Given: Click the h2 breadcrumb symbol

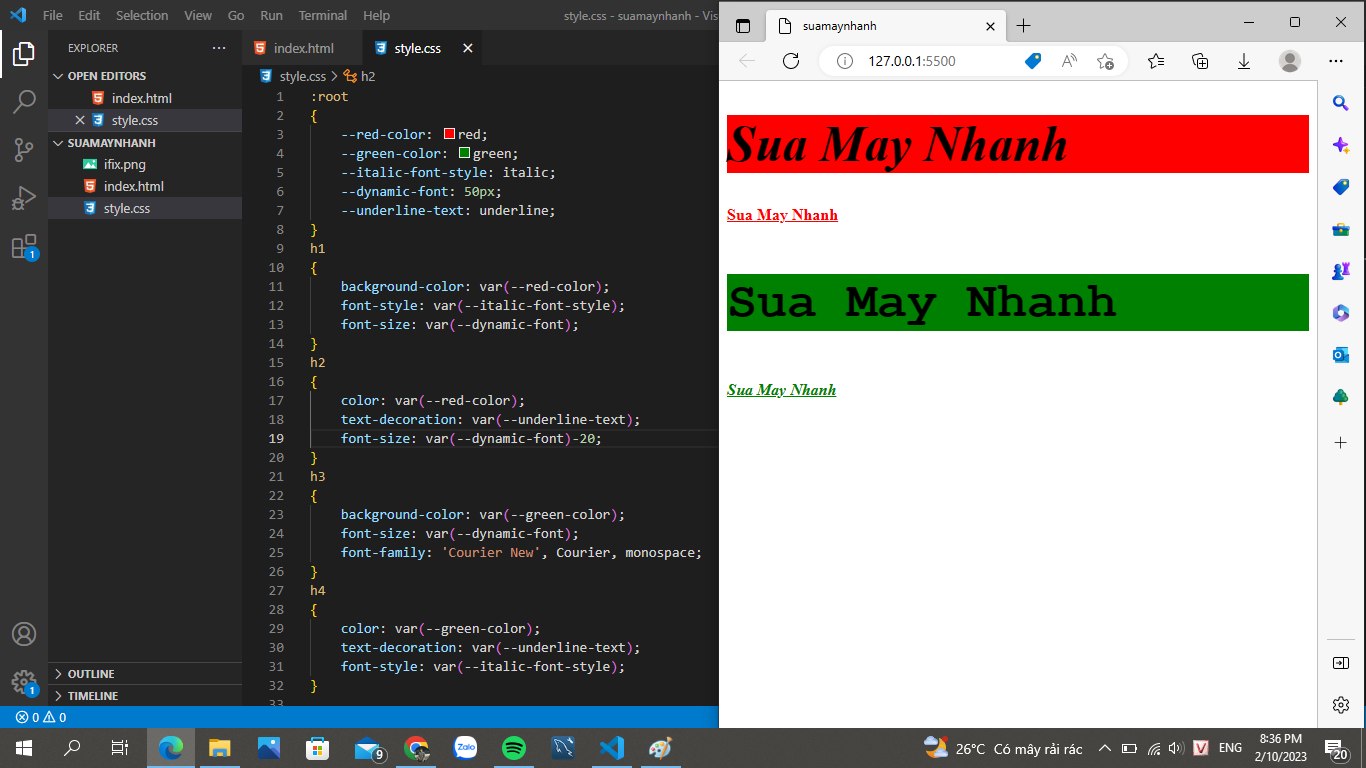Looking at the screenshot, I should (359, 76).
